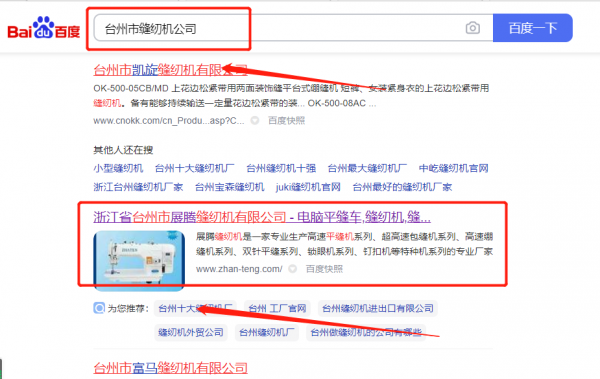Screen dimensions: 600x379
Task: Click the shield icon beside the zhan-teng.com URL
Action: pyautogui.click(x=292, y=269)
